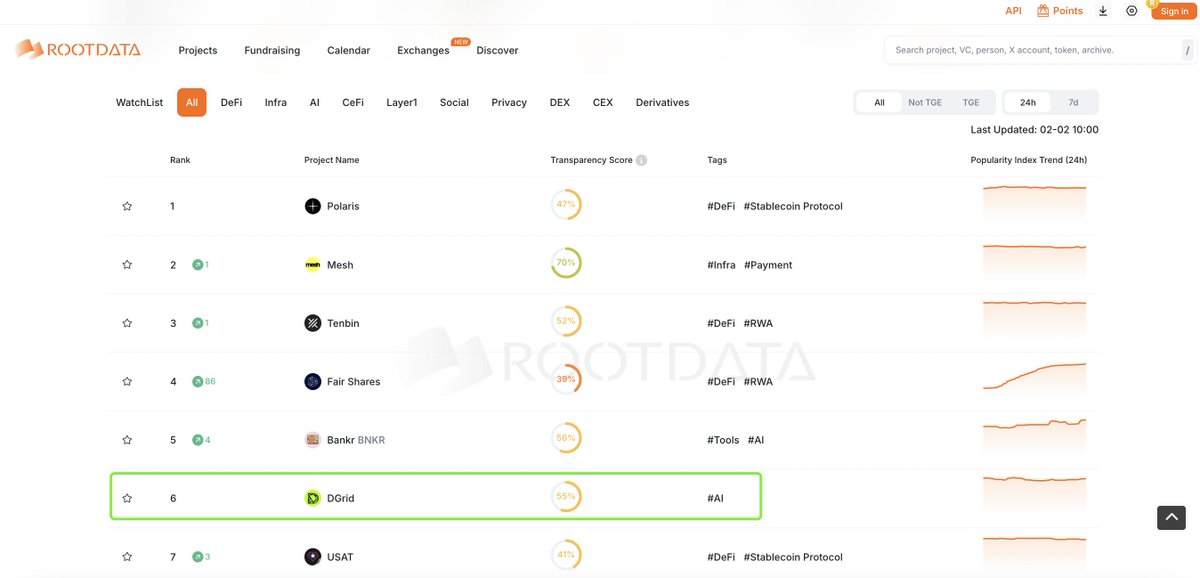Click the Tenbin project name

tap(343, 323)
